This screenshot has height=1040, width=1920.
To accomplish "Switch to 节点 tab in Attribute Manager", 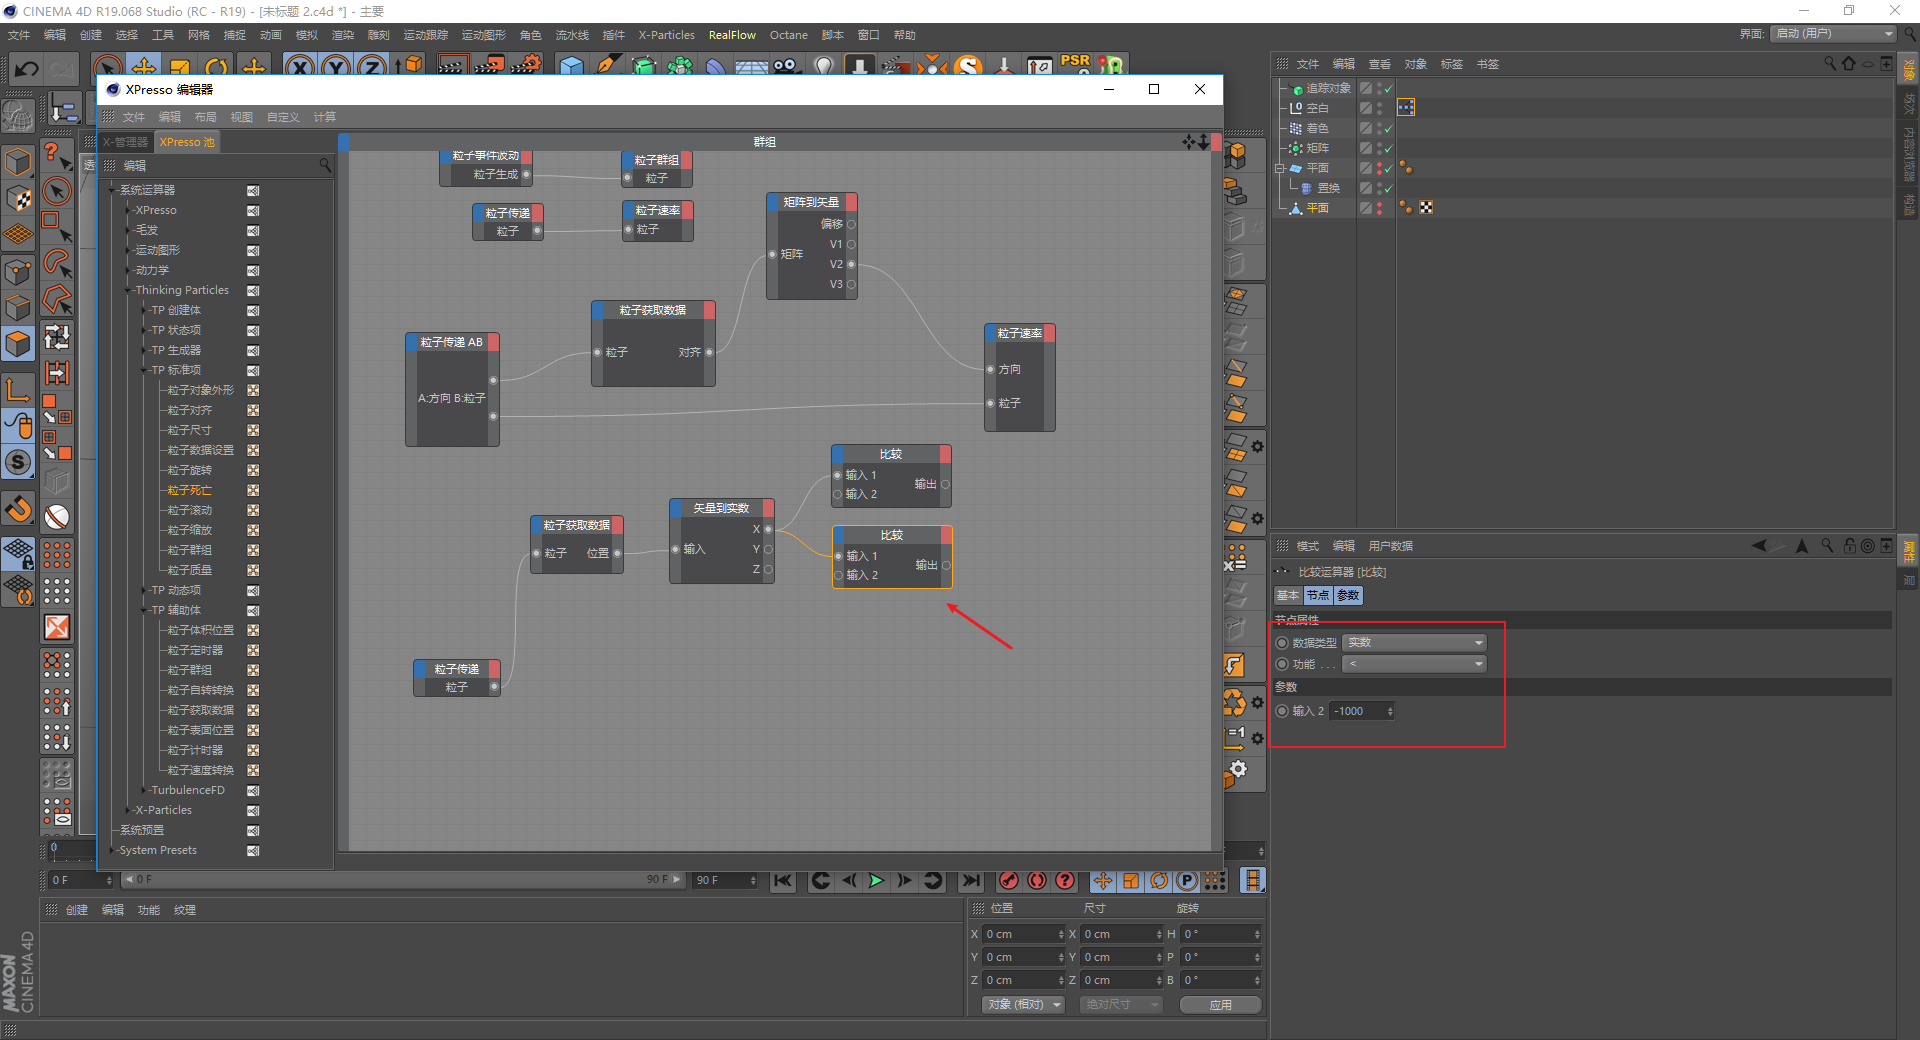I will [x=1318, y=595].
